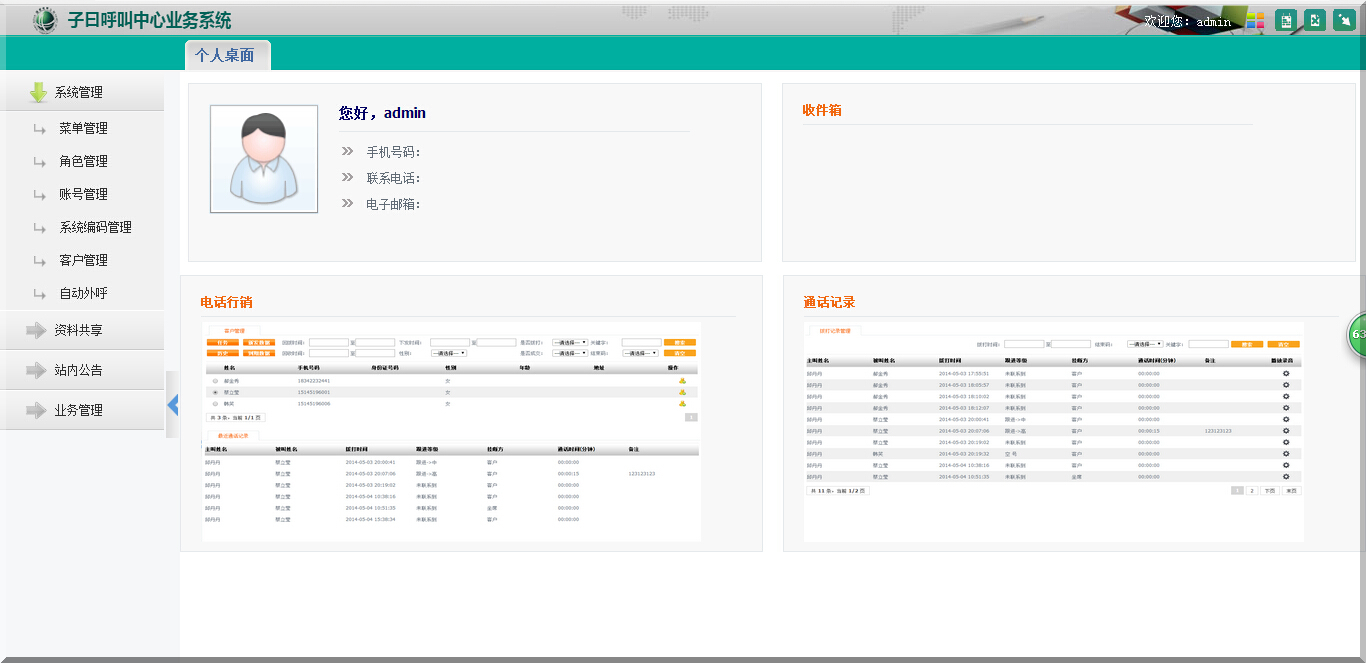Select 账号管理 from the sidebar menu
Image resolution: width=1366 pixels, height=663 pixels.
pos(83,194)
